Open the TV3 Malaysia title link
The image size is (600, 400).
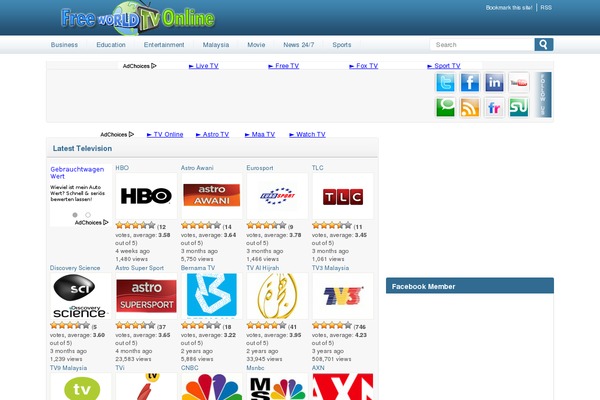pos(330,268)
